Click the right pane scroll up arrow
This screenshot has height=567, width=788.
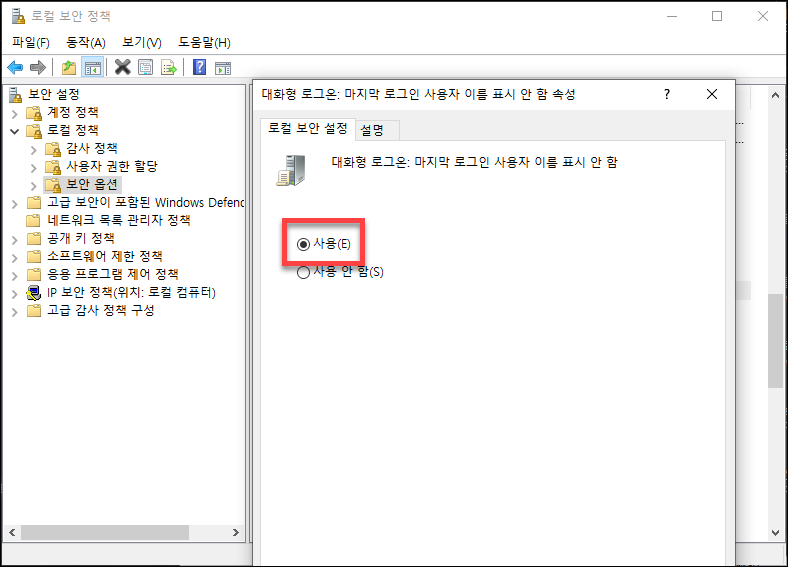pos(775,94)
